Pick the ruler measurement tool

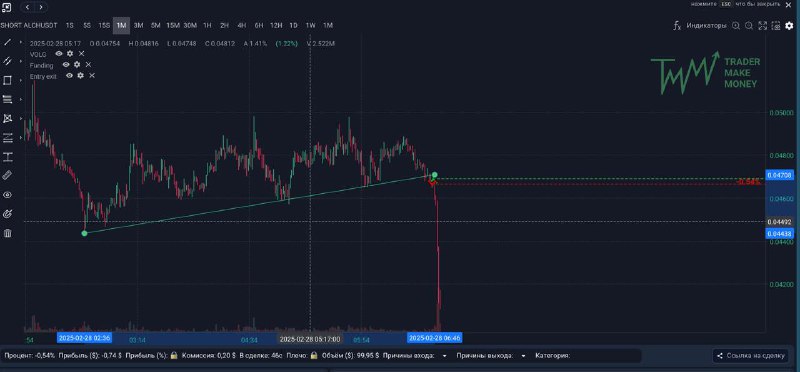click(x=8, y=176)
